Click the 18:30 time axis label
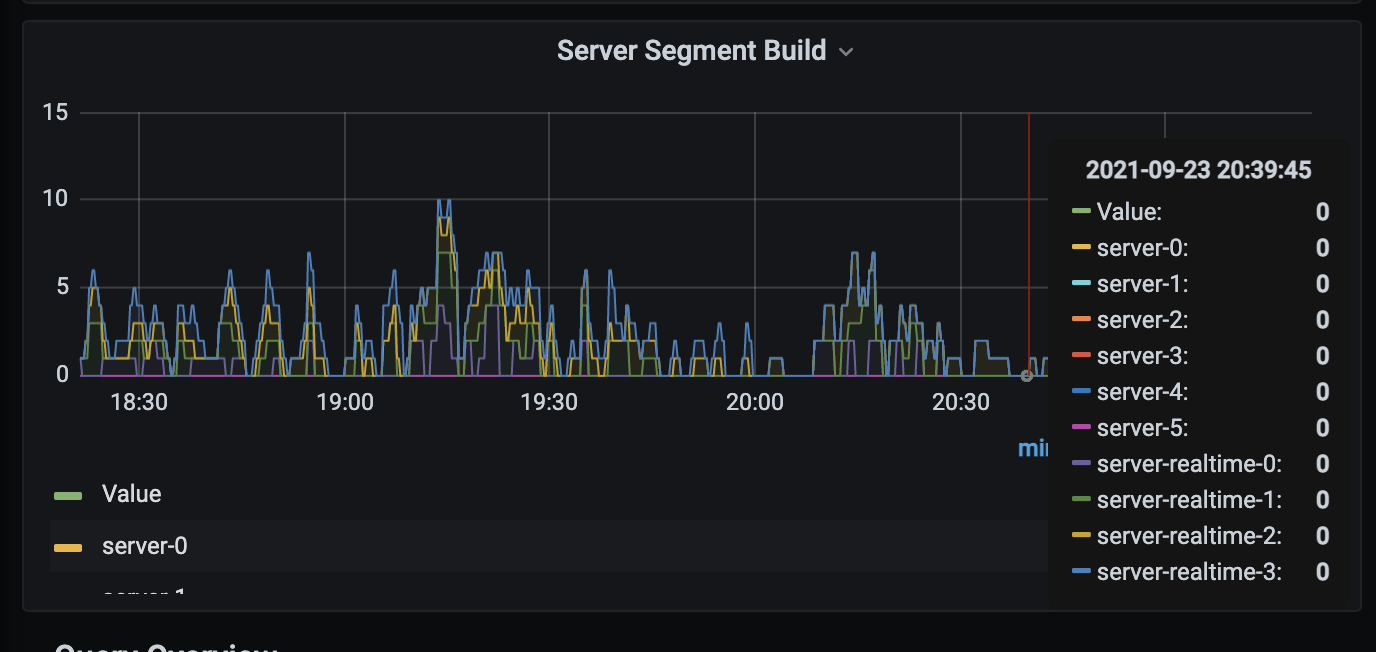 139,402
